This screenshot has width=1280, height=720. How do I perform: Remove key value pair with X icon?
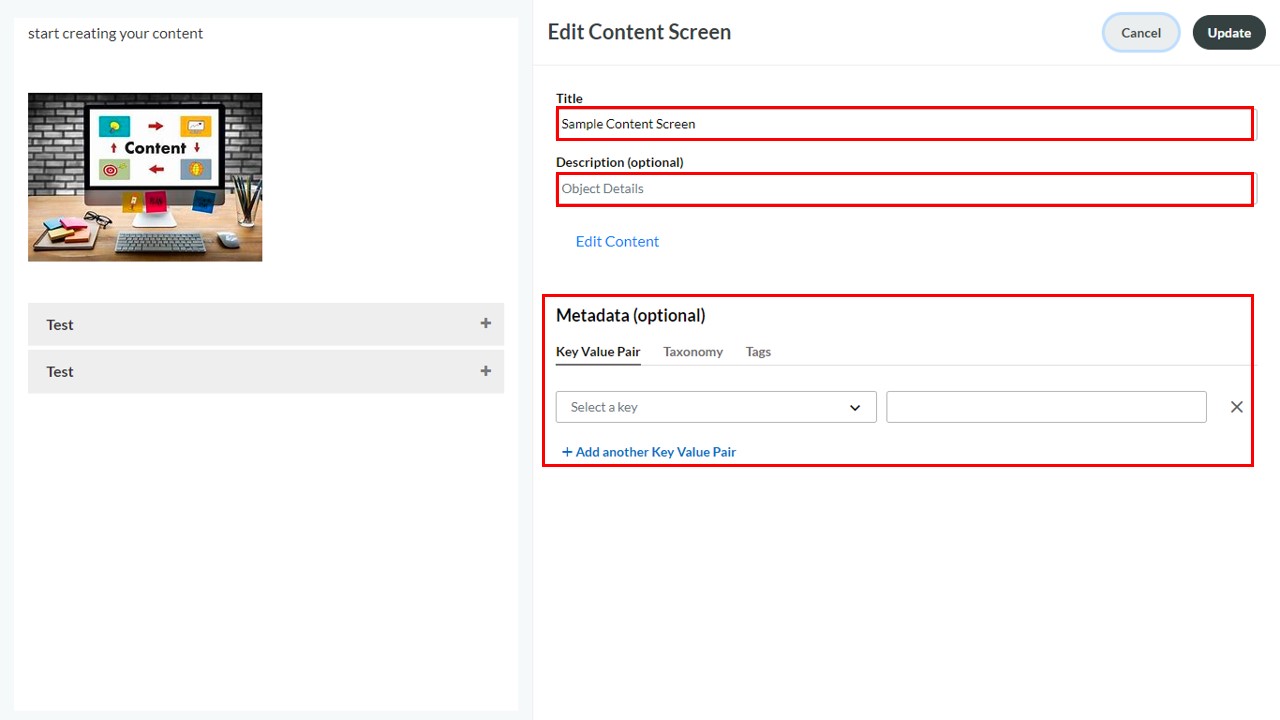[x=1236, y=407]
